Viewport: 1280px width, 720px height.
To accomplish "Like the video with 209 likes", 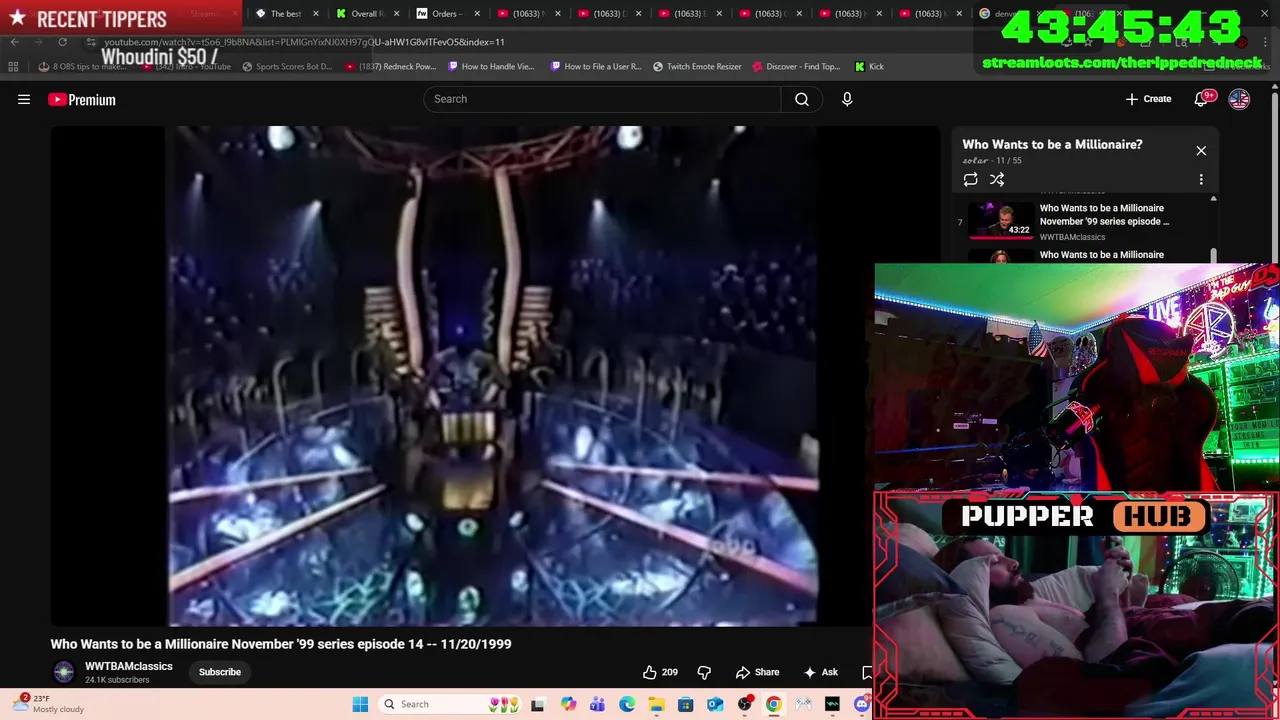I will point(660,672).
